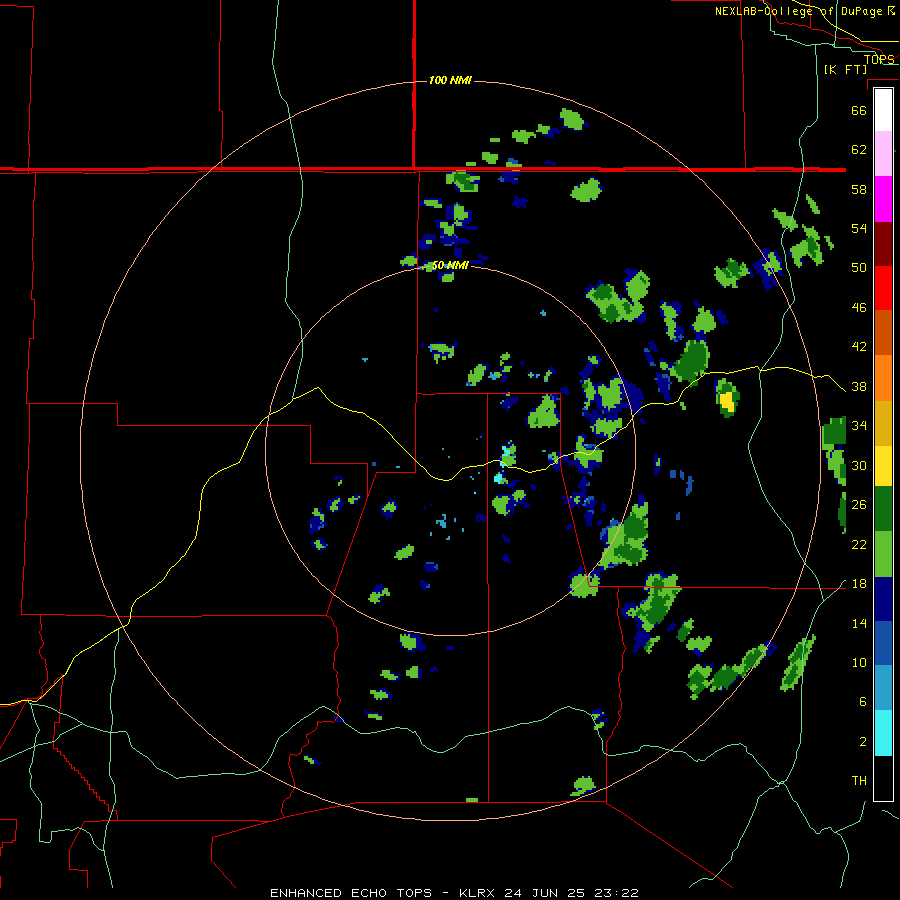Image resolution: width=900 pixels, height=900 pixels.
Task: Click the '54' legend value label
Action: pos(859,228)
